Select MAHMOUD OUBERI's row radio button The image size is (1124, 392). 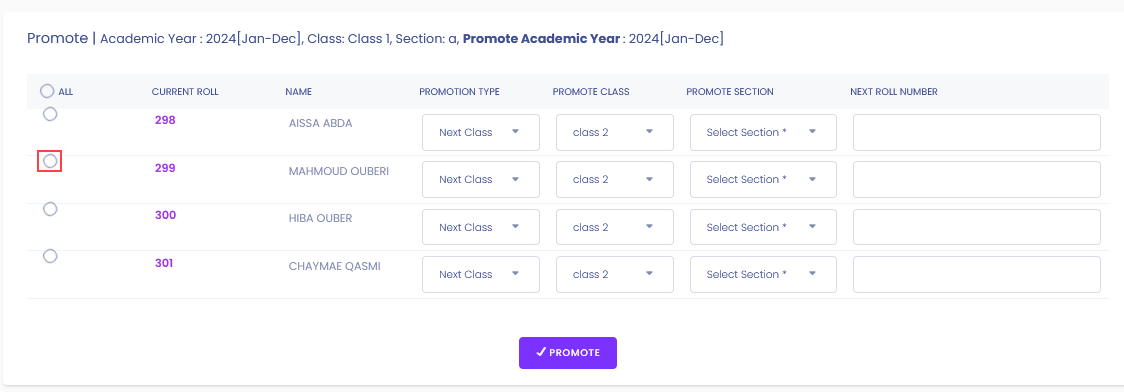coord(50,161)
